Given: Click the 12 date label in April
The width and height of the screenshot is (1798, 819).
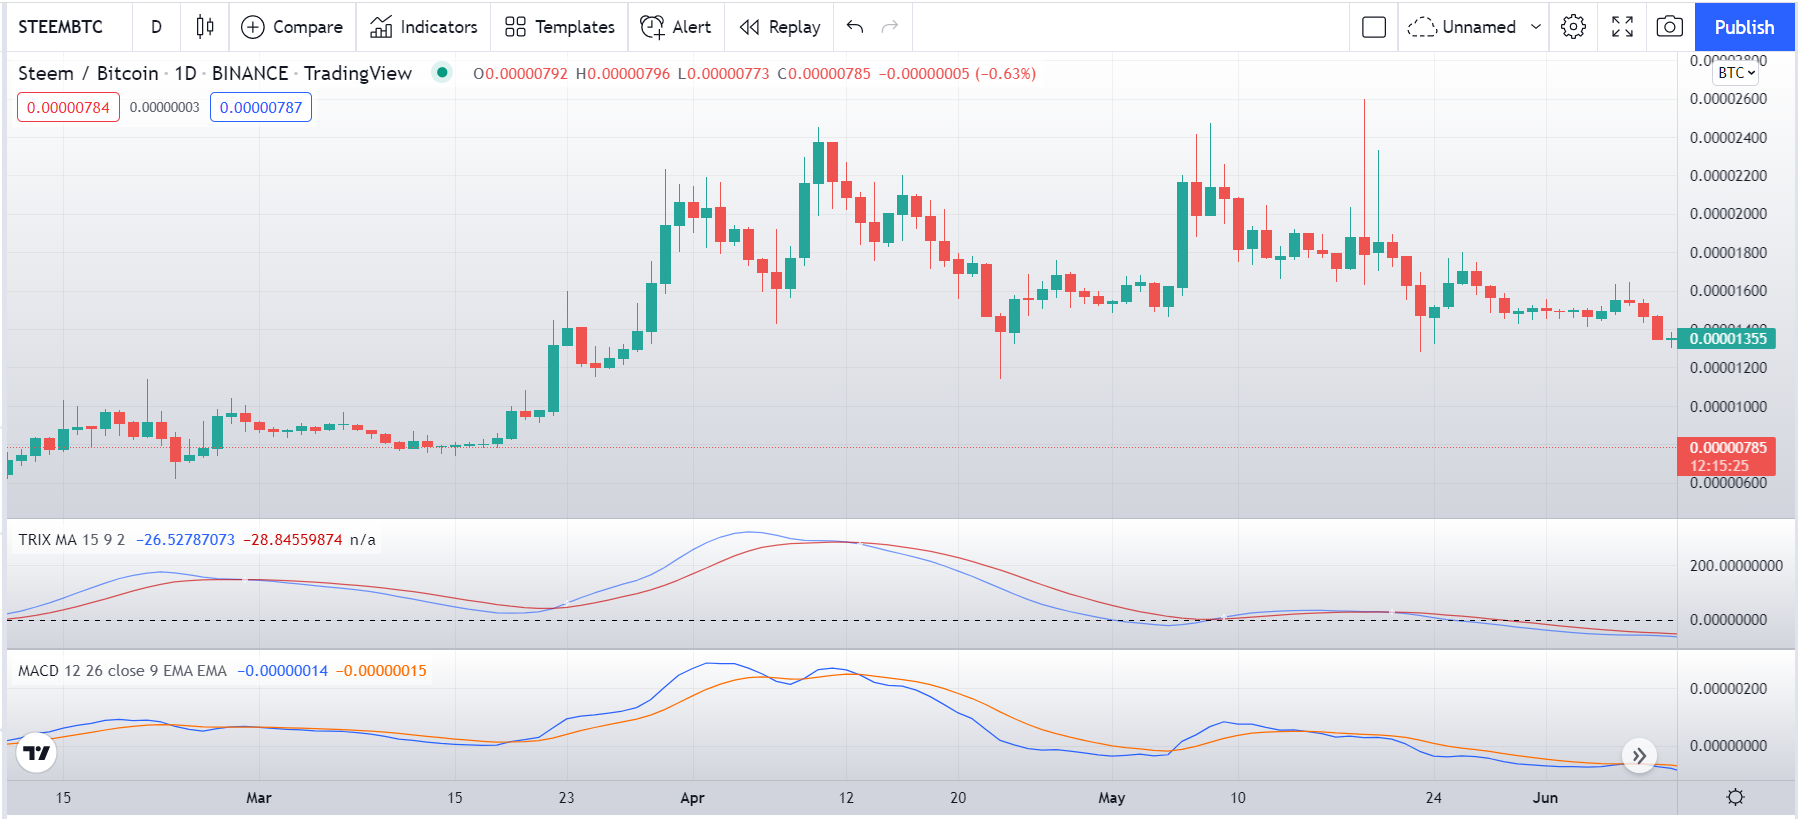Looking at the screenshot, I should point(846,798).
